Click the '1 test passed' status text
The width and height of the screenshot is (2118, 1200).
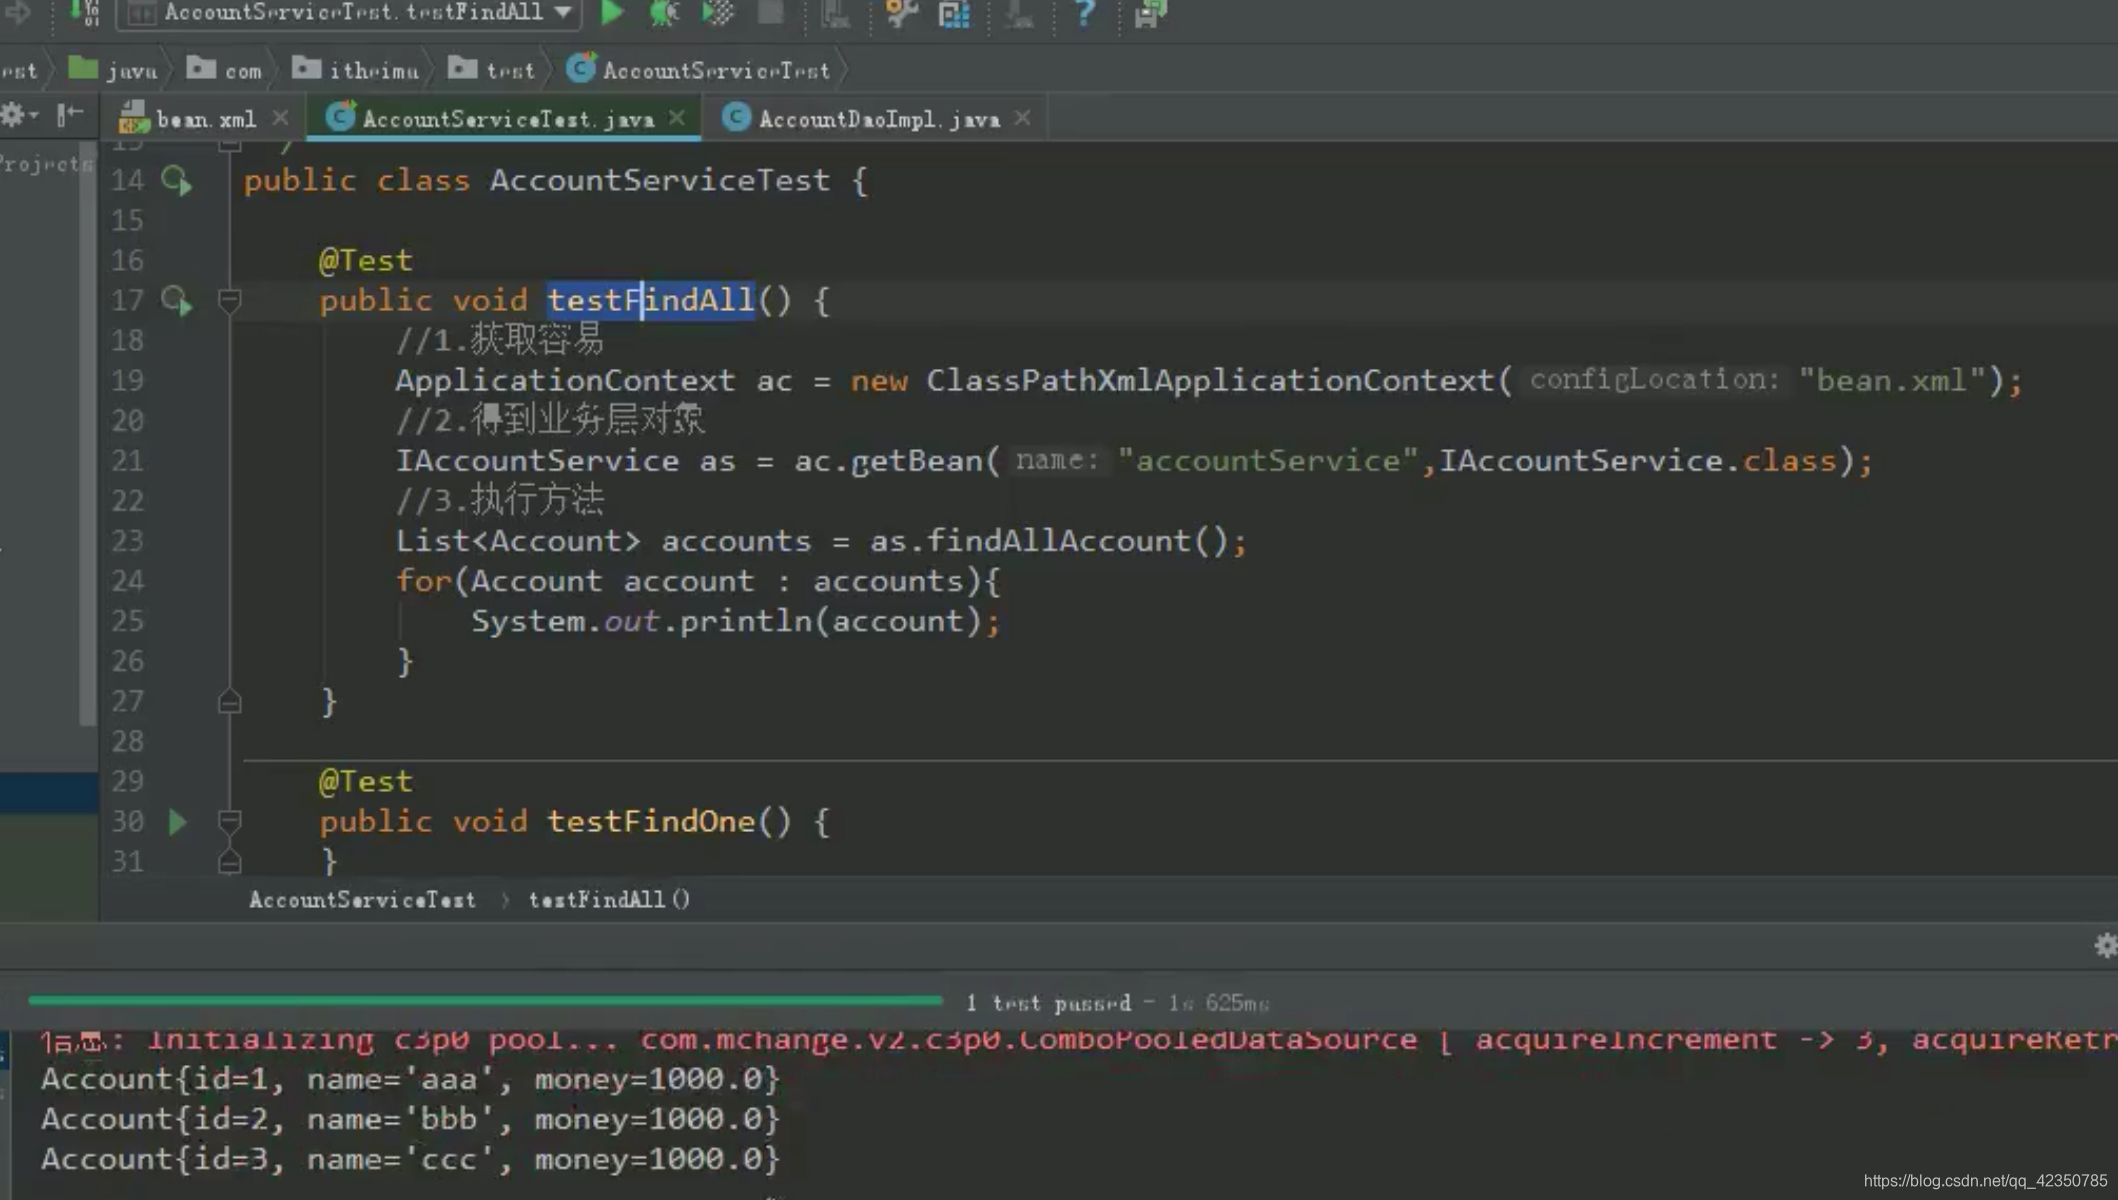(1048, 1002)
